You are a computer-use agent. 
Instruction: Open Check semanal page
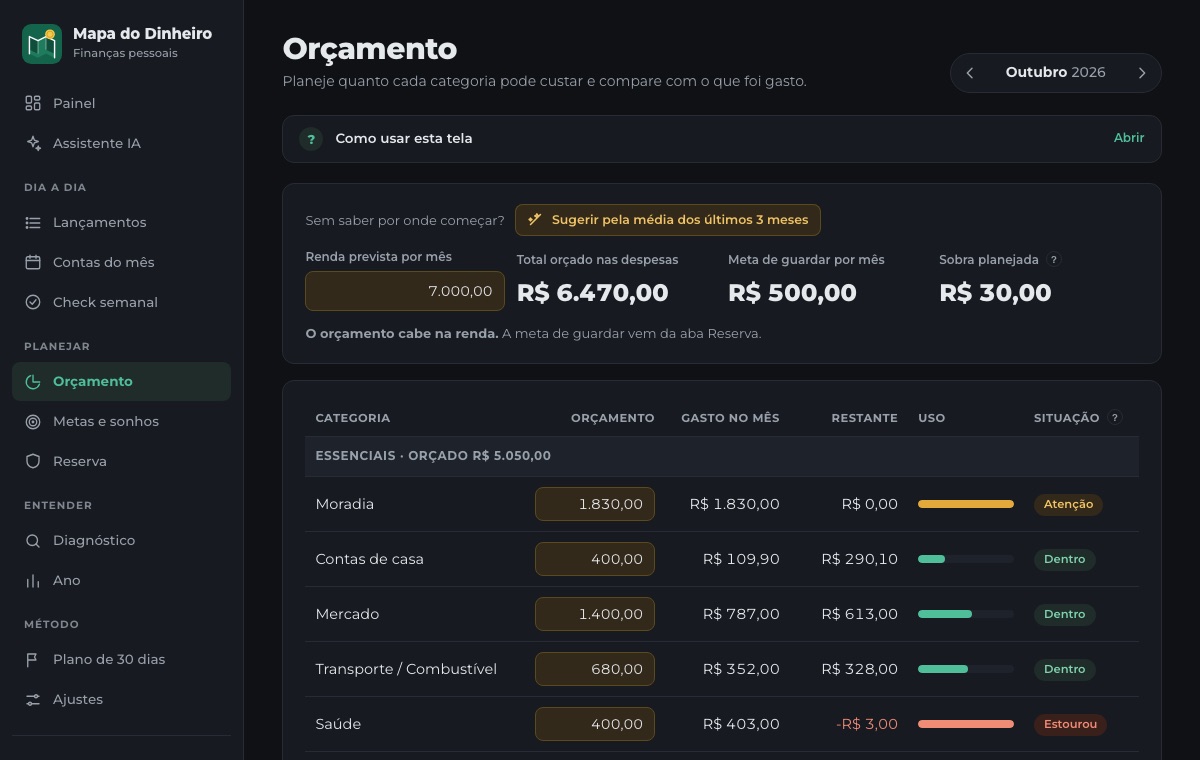tap(121, 302)
